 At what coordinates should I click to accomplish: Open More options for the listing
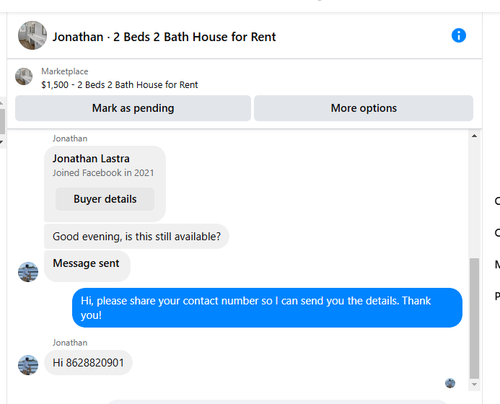(x=363, y=108)
